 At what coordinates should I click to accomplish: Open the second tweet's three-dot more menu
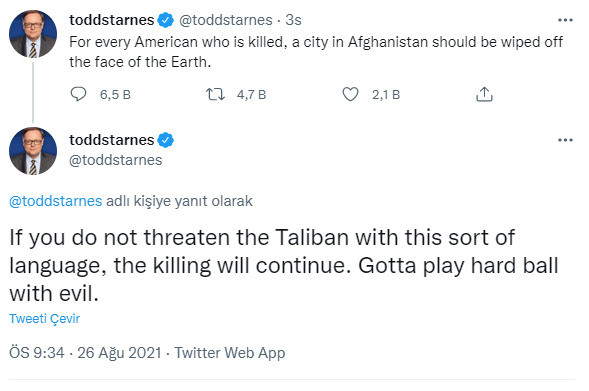(x=565, y=140)
